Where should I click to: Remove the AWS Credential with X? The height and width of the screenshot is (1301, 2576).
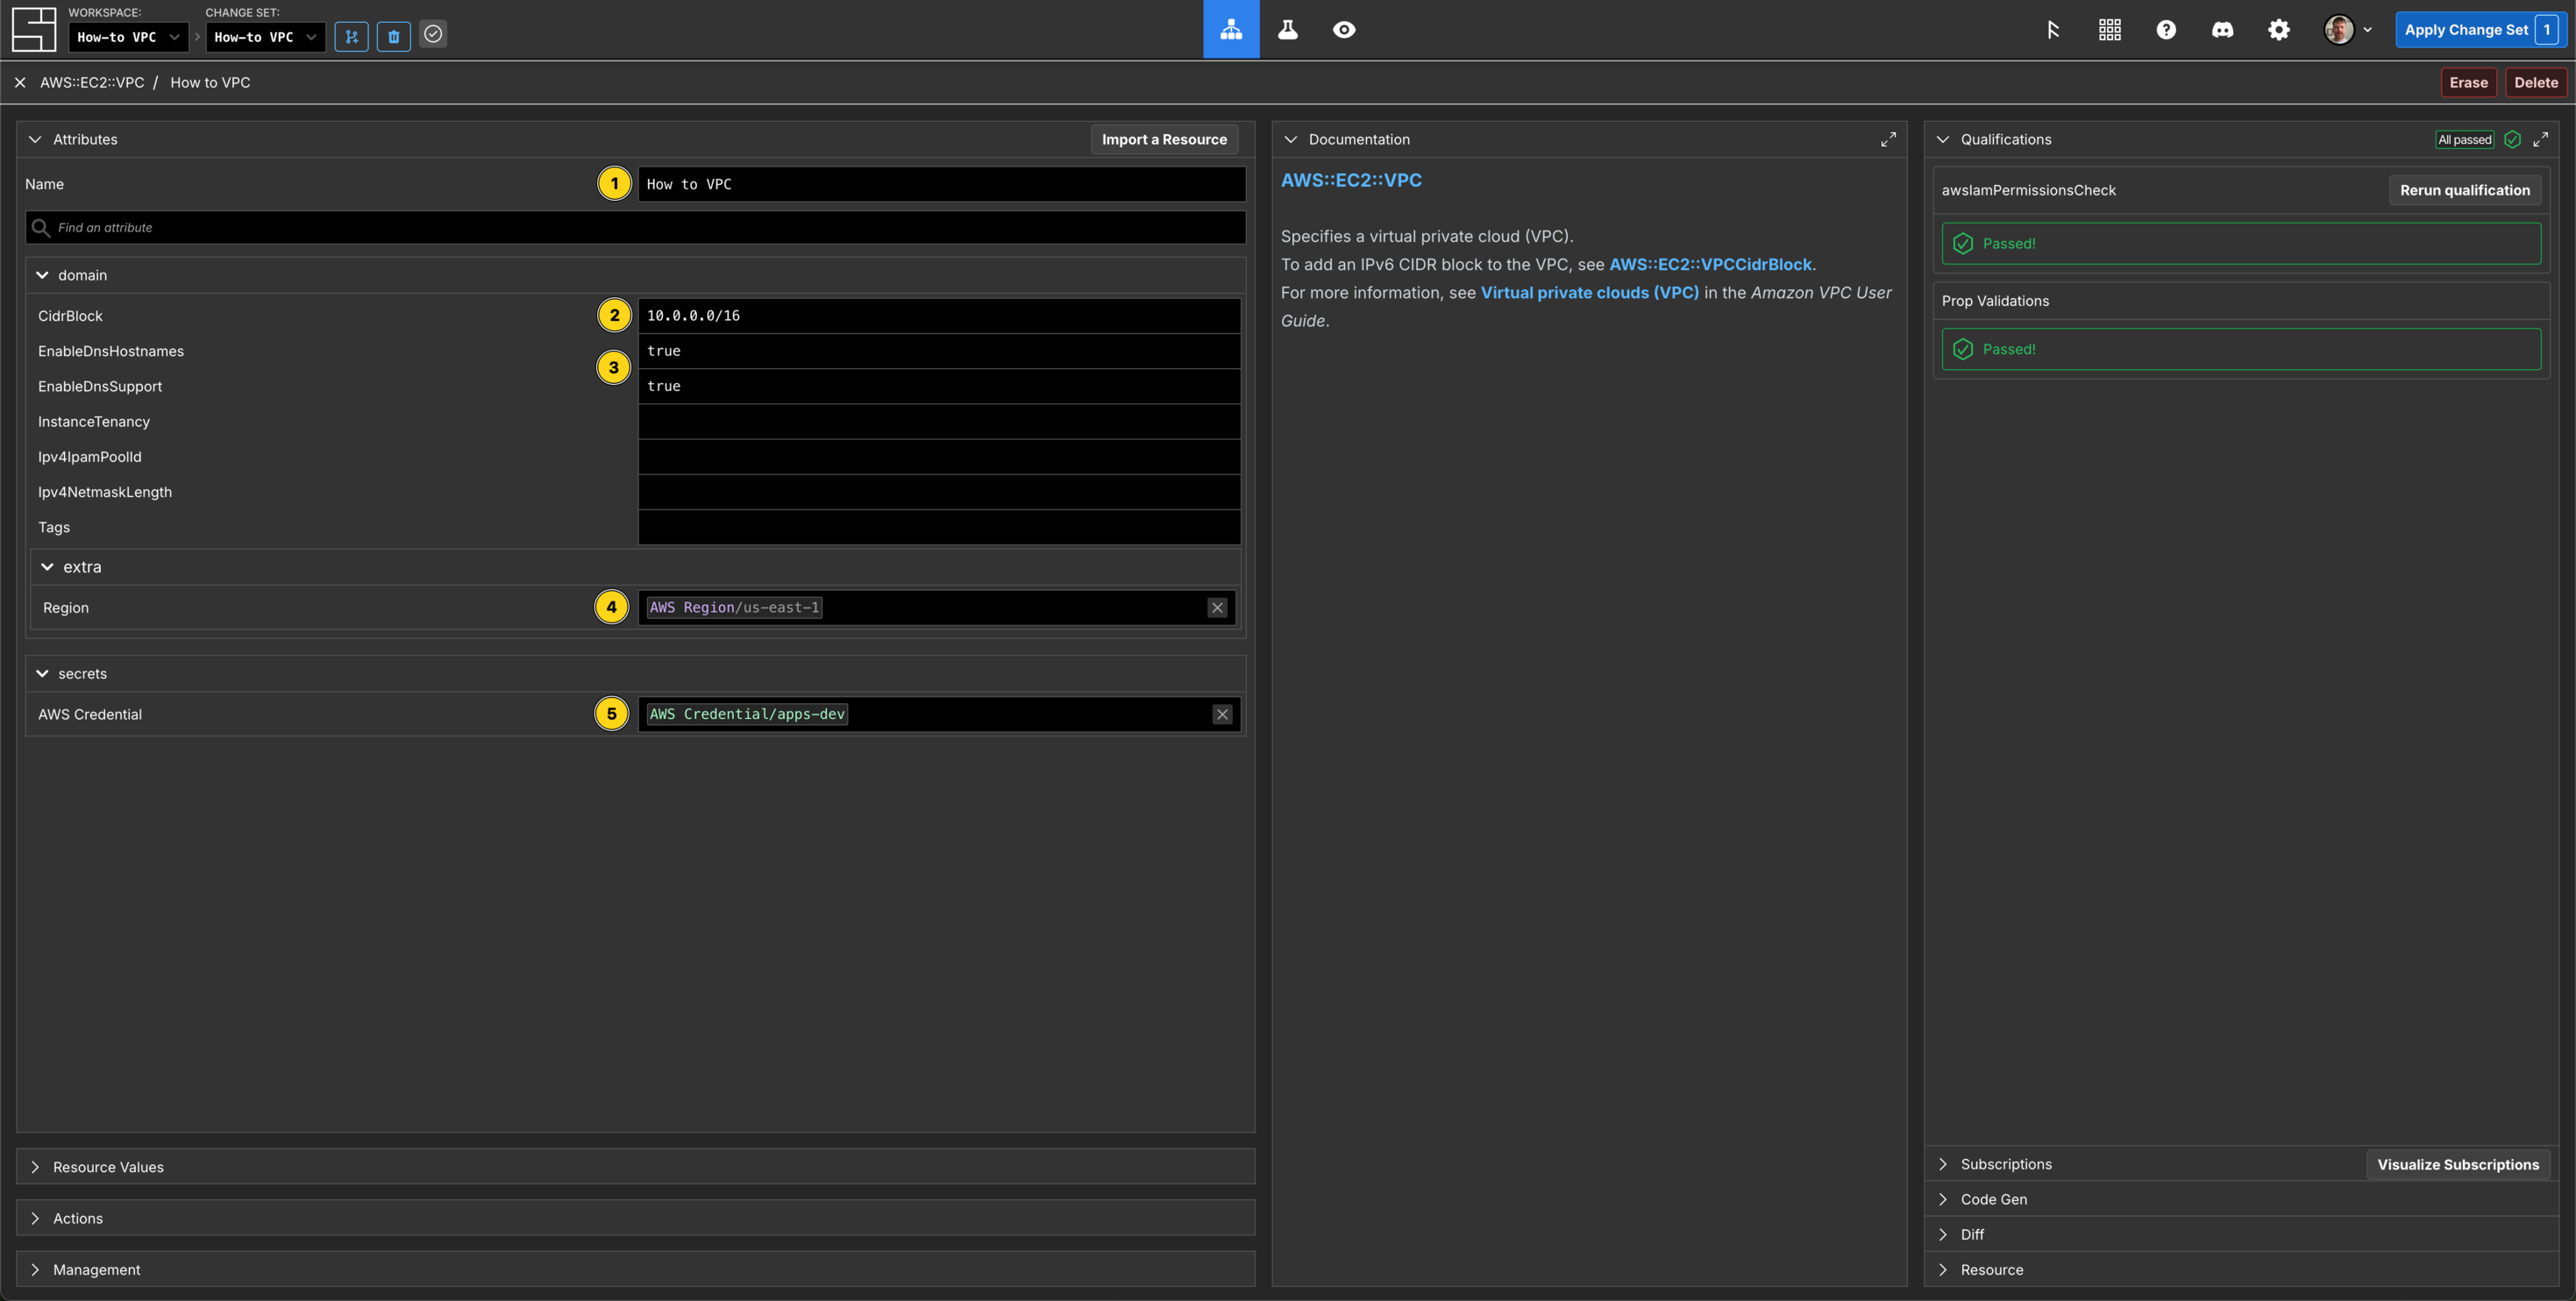[1222, 714]
